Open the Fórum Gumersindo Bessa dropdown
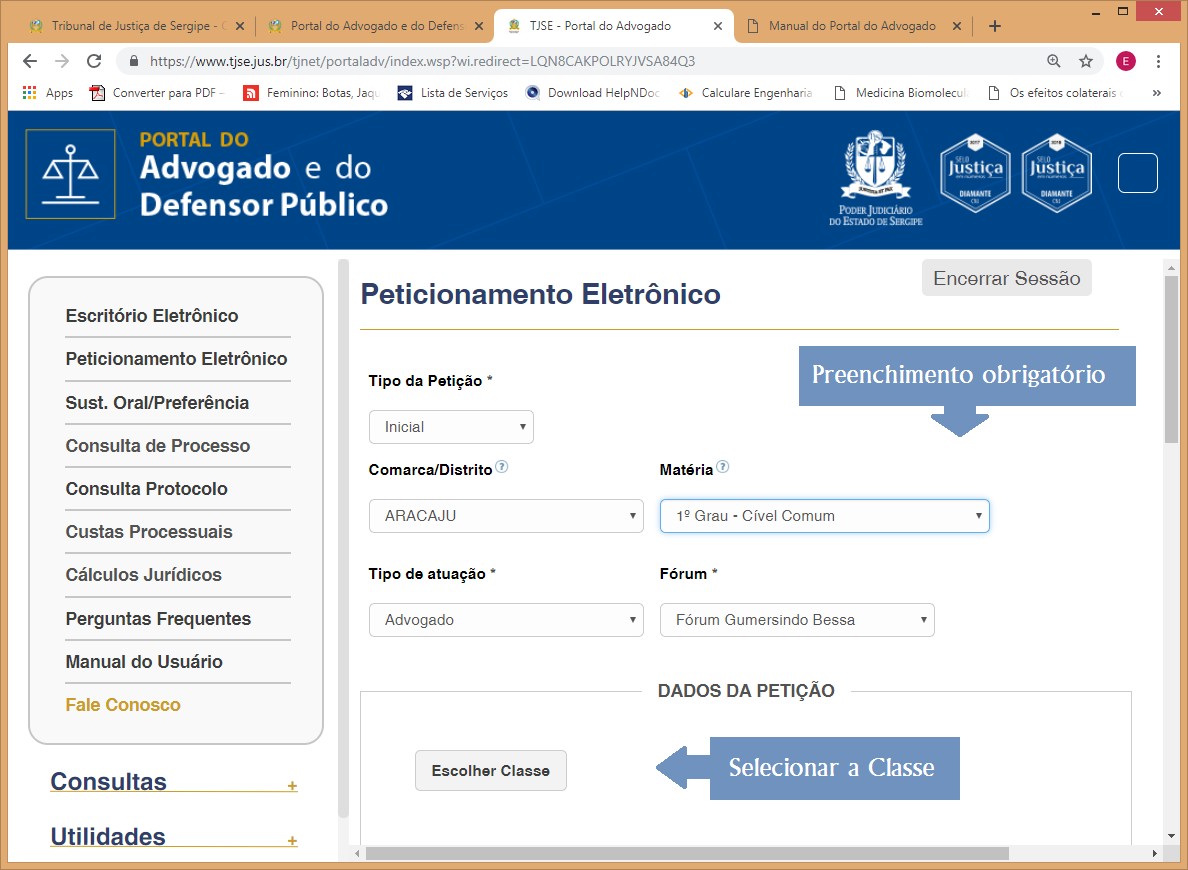Image resolution: width=1188 pixels, height=870 pixels. click(797, 620)
